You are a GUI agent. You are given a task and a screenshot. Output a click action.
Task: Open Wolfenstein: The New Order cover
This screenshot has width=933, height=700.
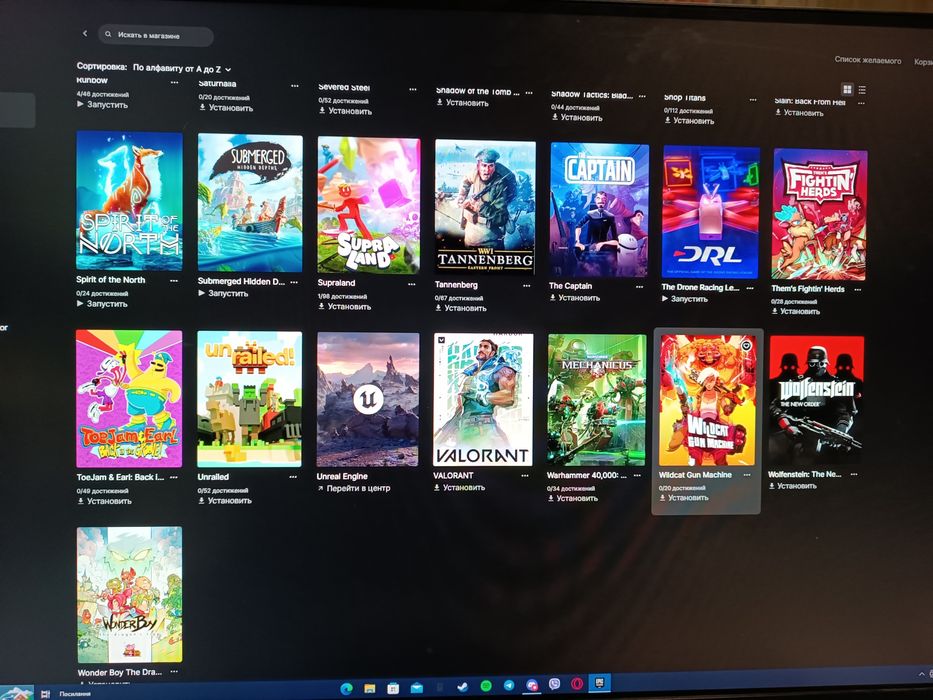[816, 399]
